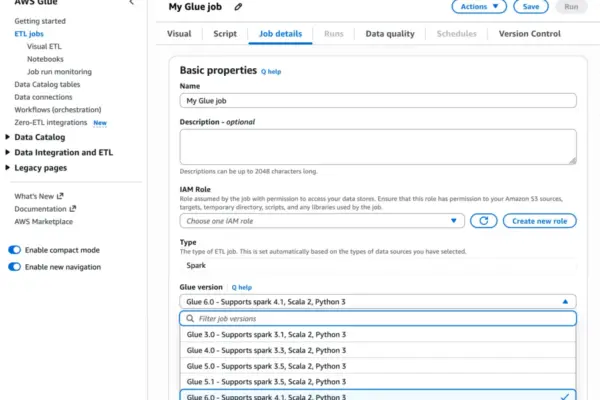Viewport: 600px width, 400px height.
Task: Collapse the AWS Glue sidebar with the chevron
Action: [x=132, y=2]
